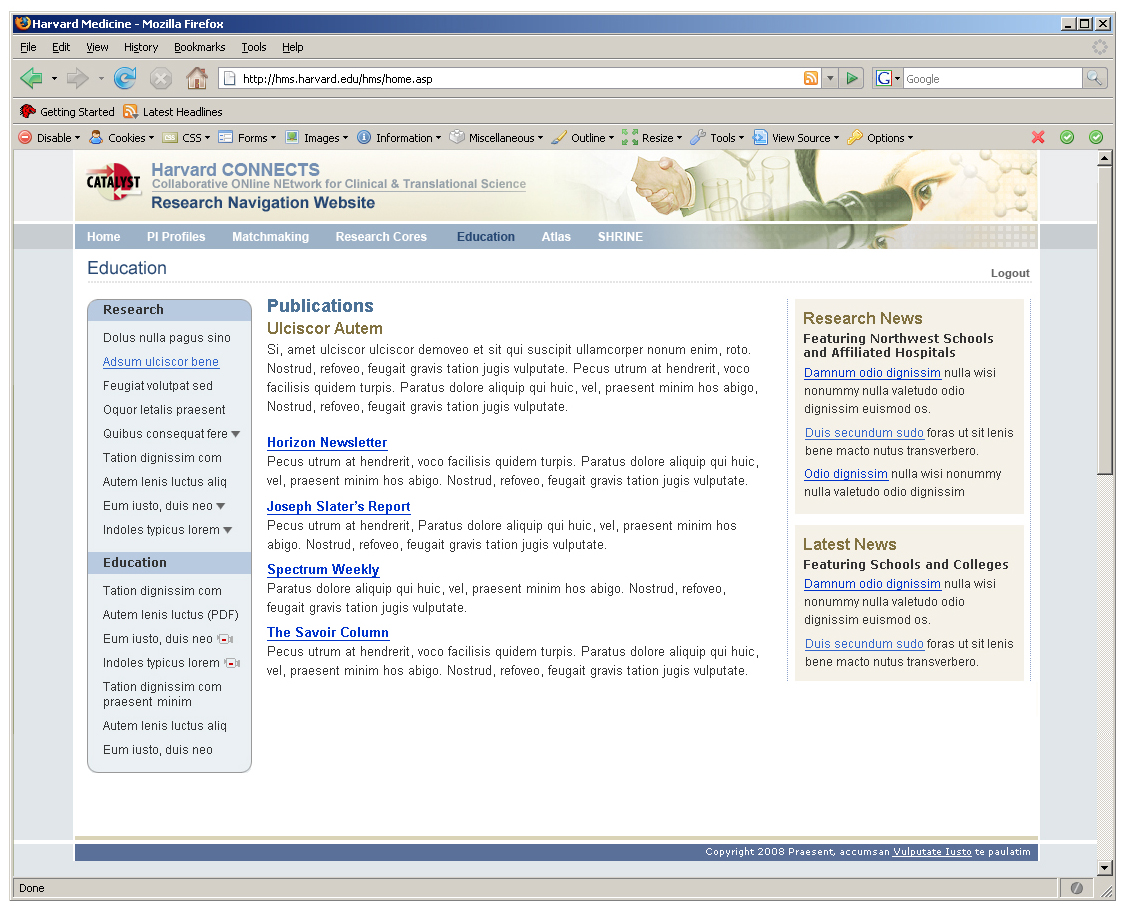Click the Stop loading icon

161,78
